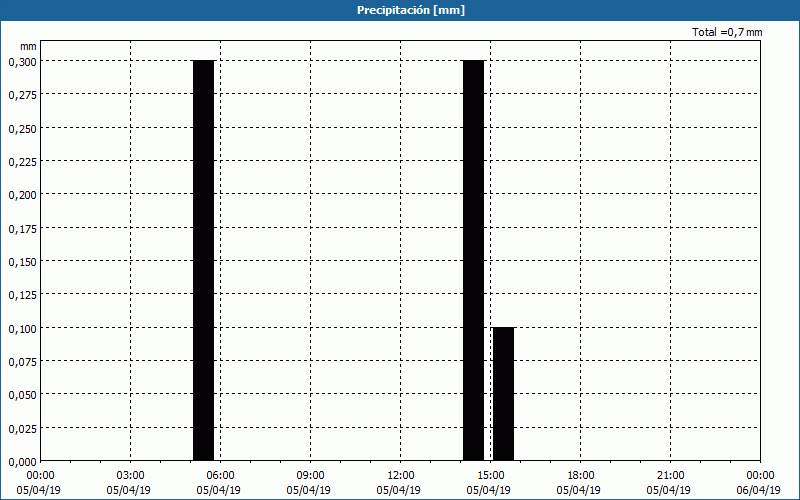Select the 0,300 bar just before 15:00
Image resolution: width=800 pixels, height=500 pixels.
point(473,260)
